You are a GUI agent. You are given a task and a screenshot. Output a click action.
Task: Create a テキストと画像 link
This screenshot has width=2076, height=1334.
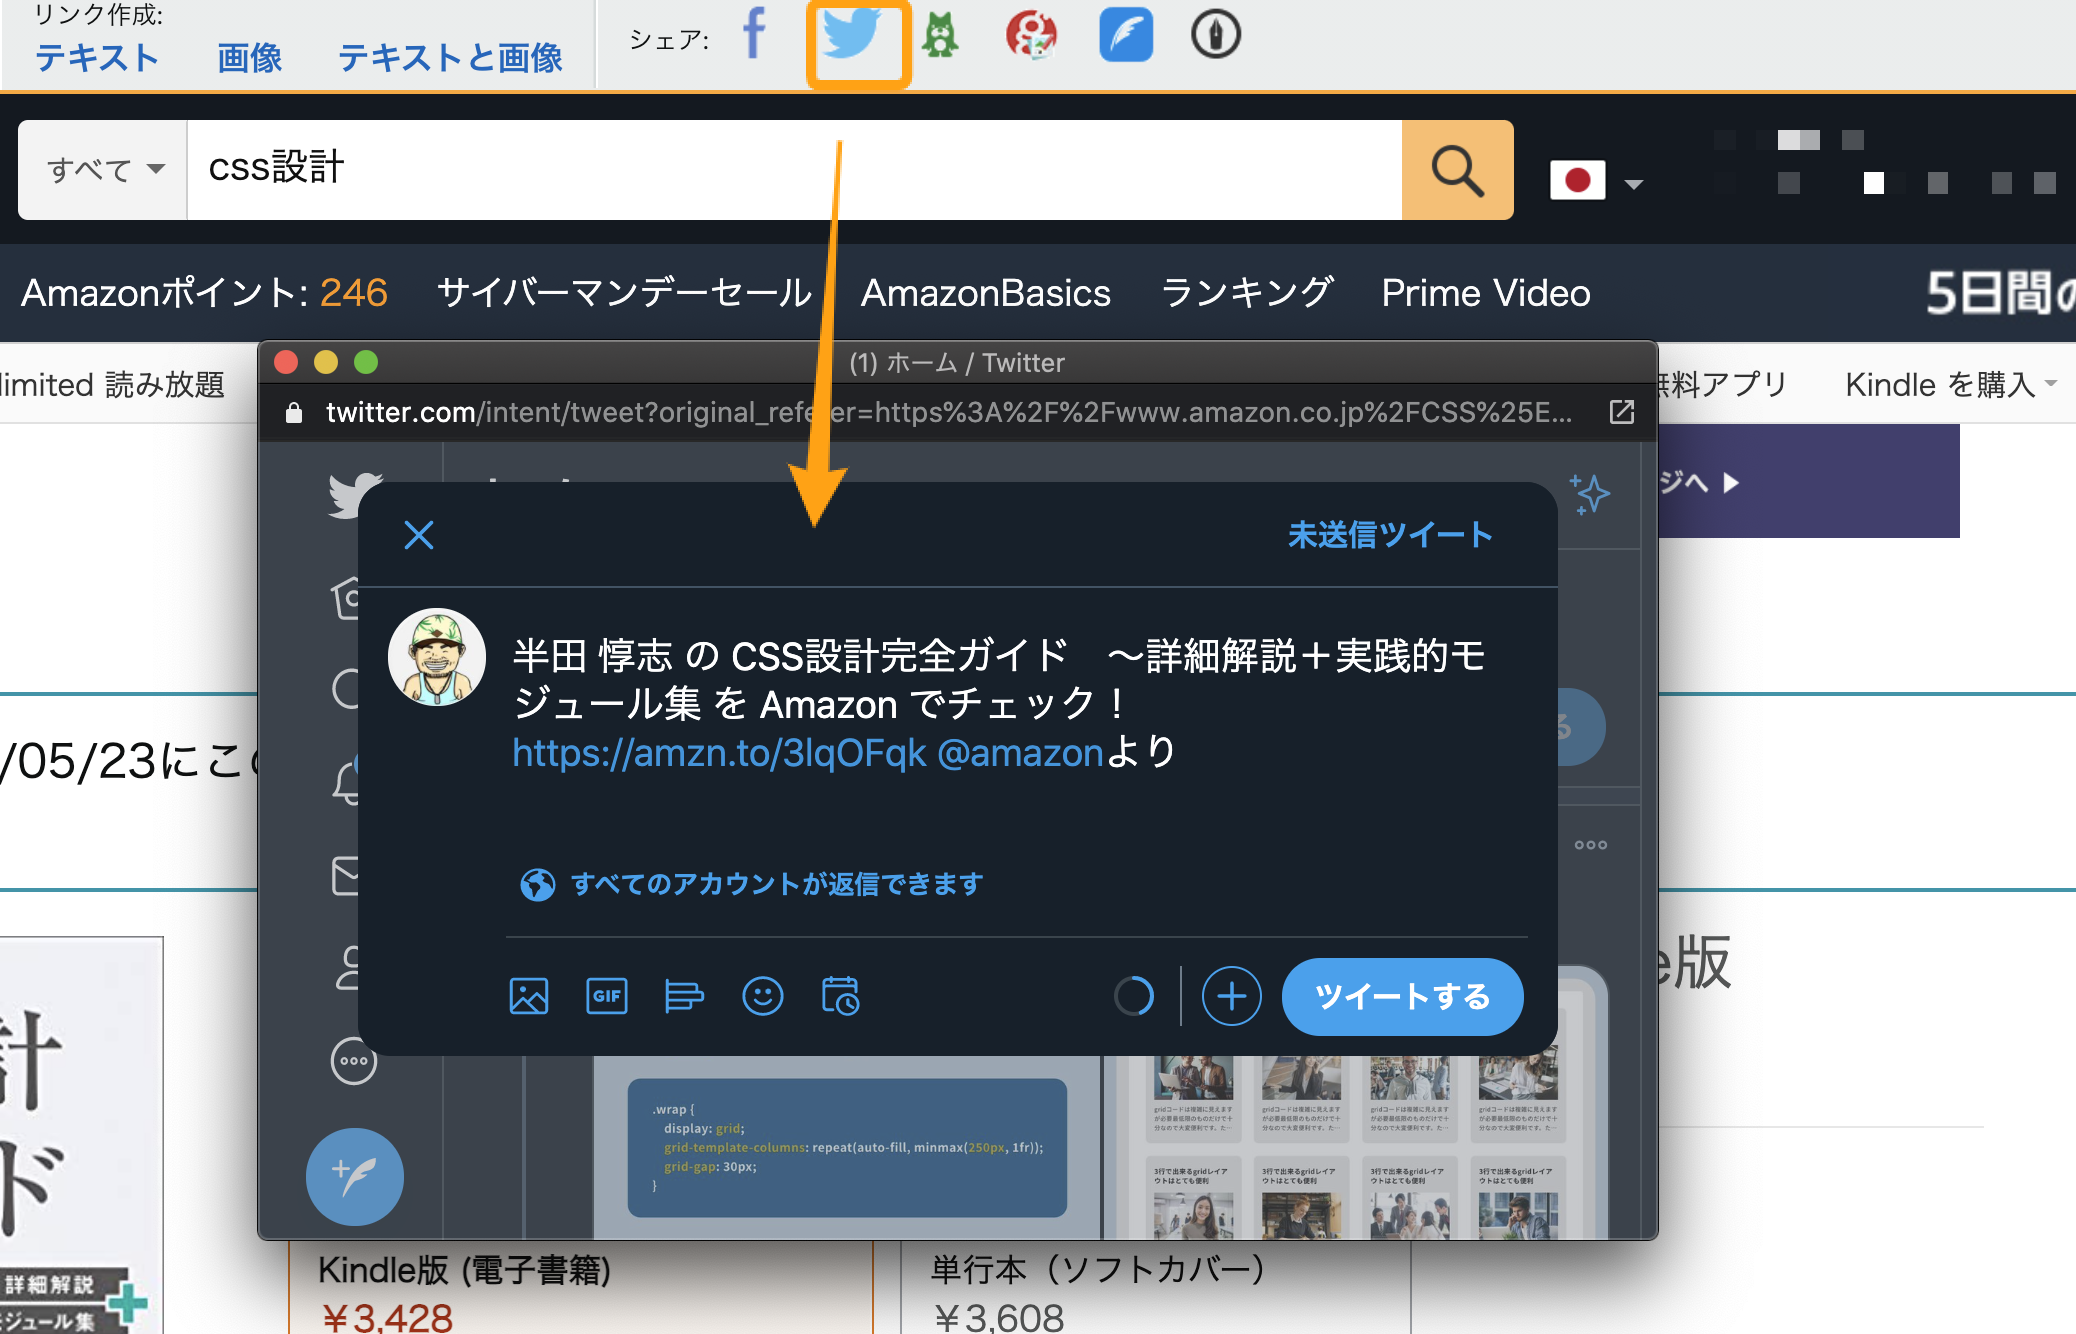450,58
